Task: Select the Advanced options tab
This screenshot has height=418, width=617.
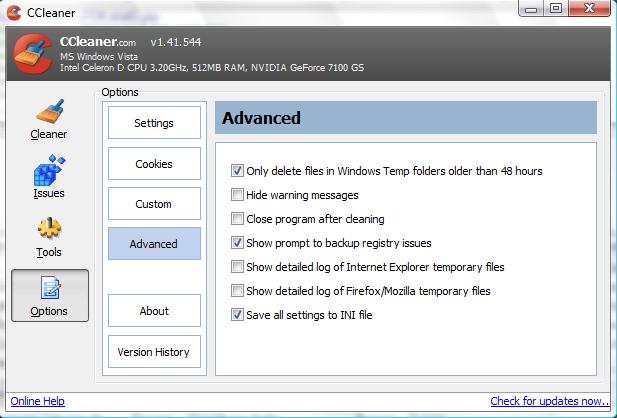Action: 154,244
